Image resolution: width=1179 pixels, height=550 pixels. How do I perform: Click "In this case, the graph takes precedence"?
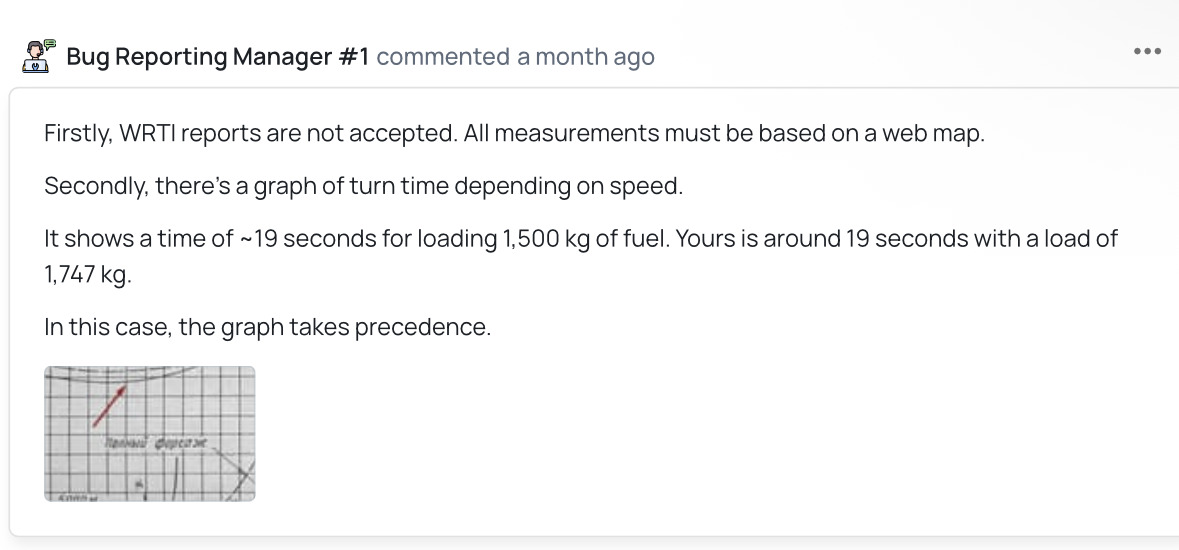coord(267,327)
